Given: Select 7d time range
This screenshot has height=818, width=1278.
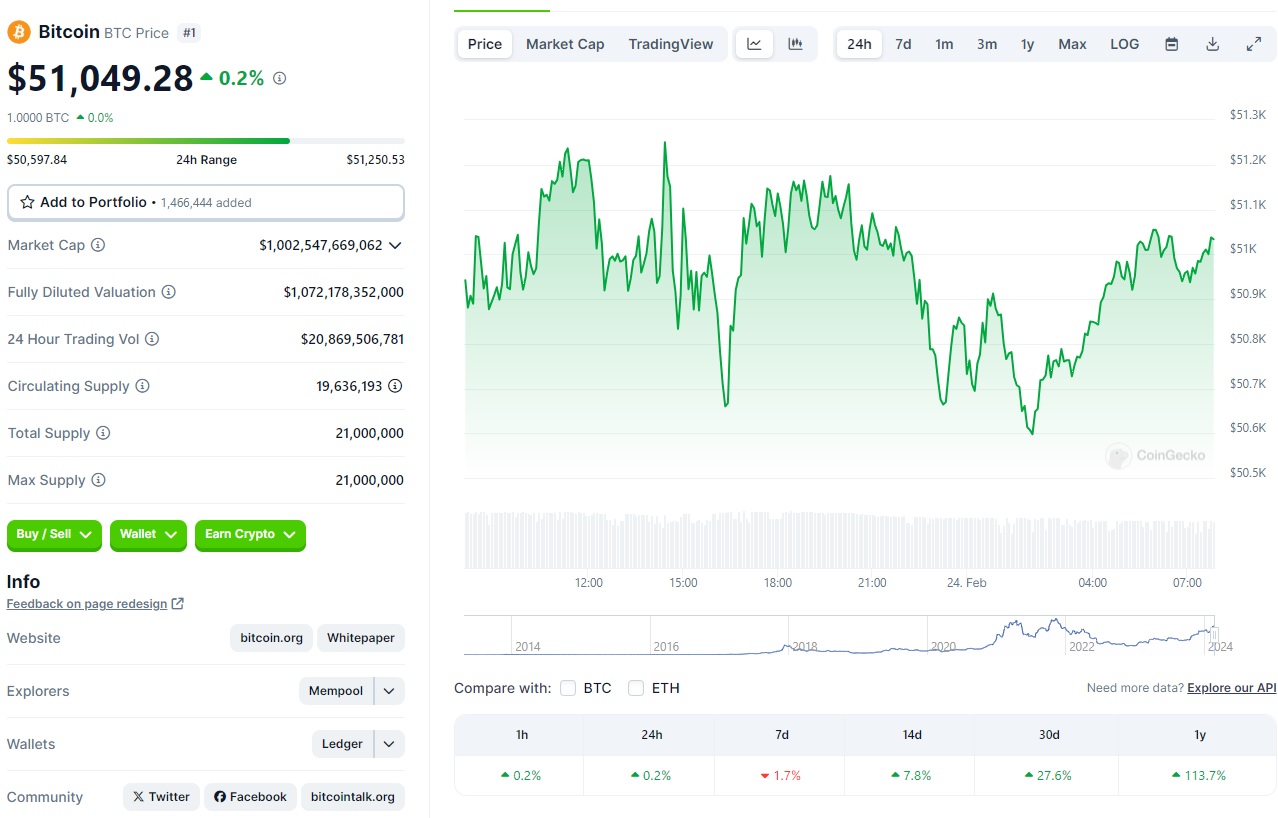Looking at the screenshot, I should [x=903, y=44].
